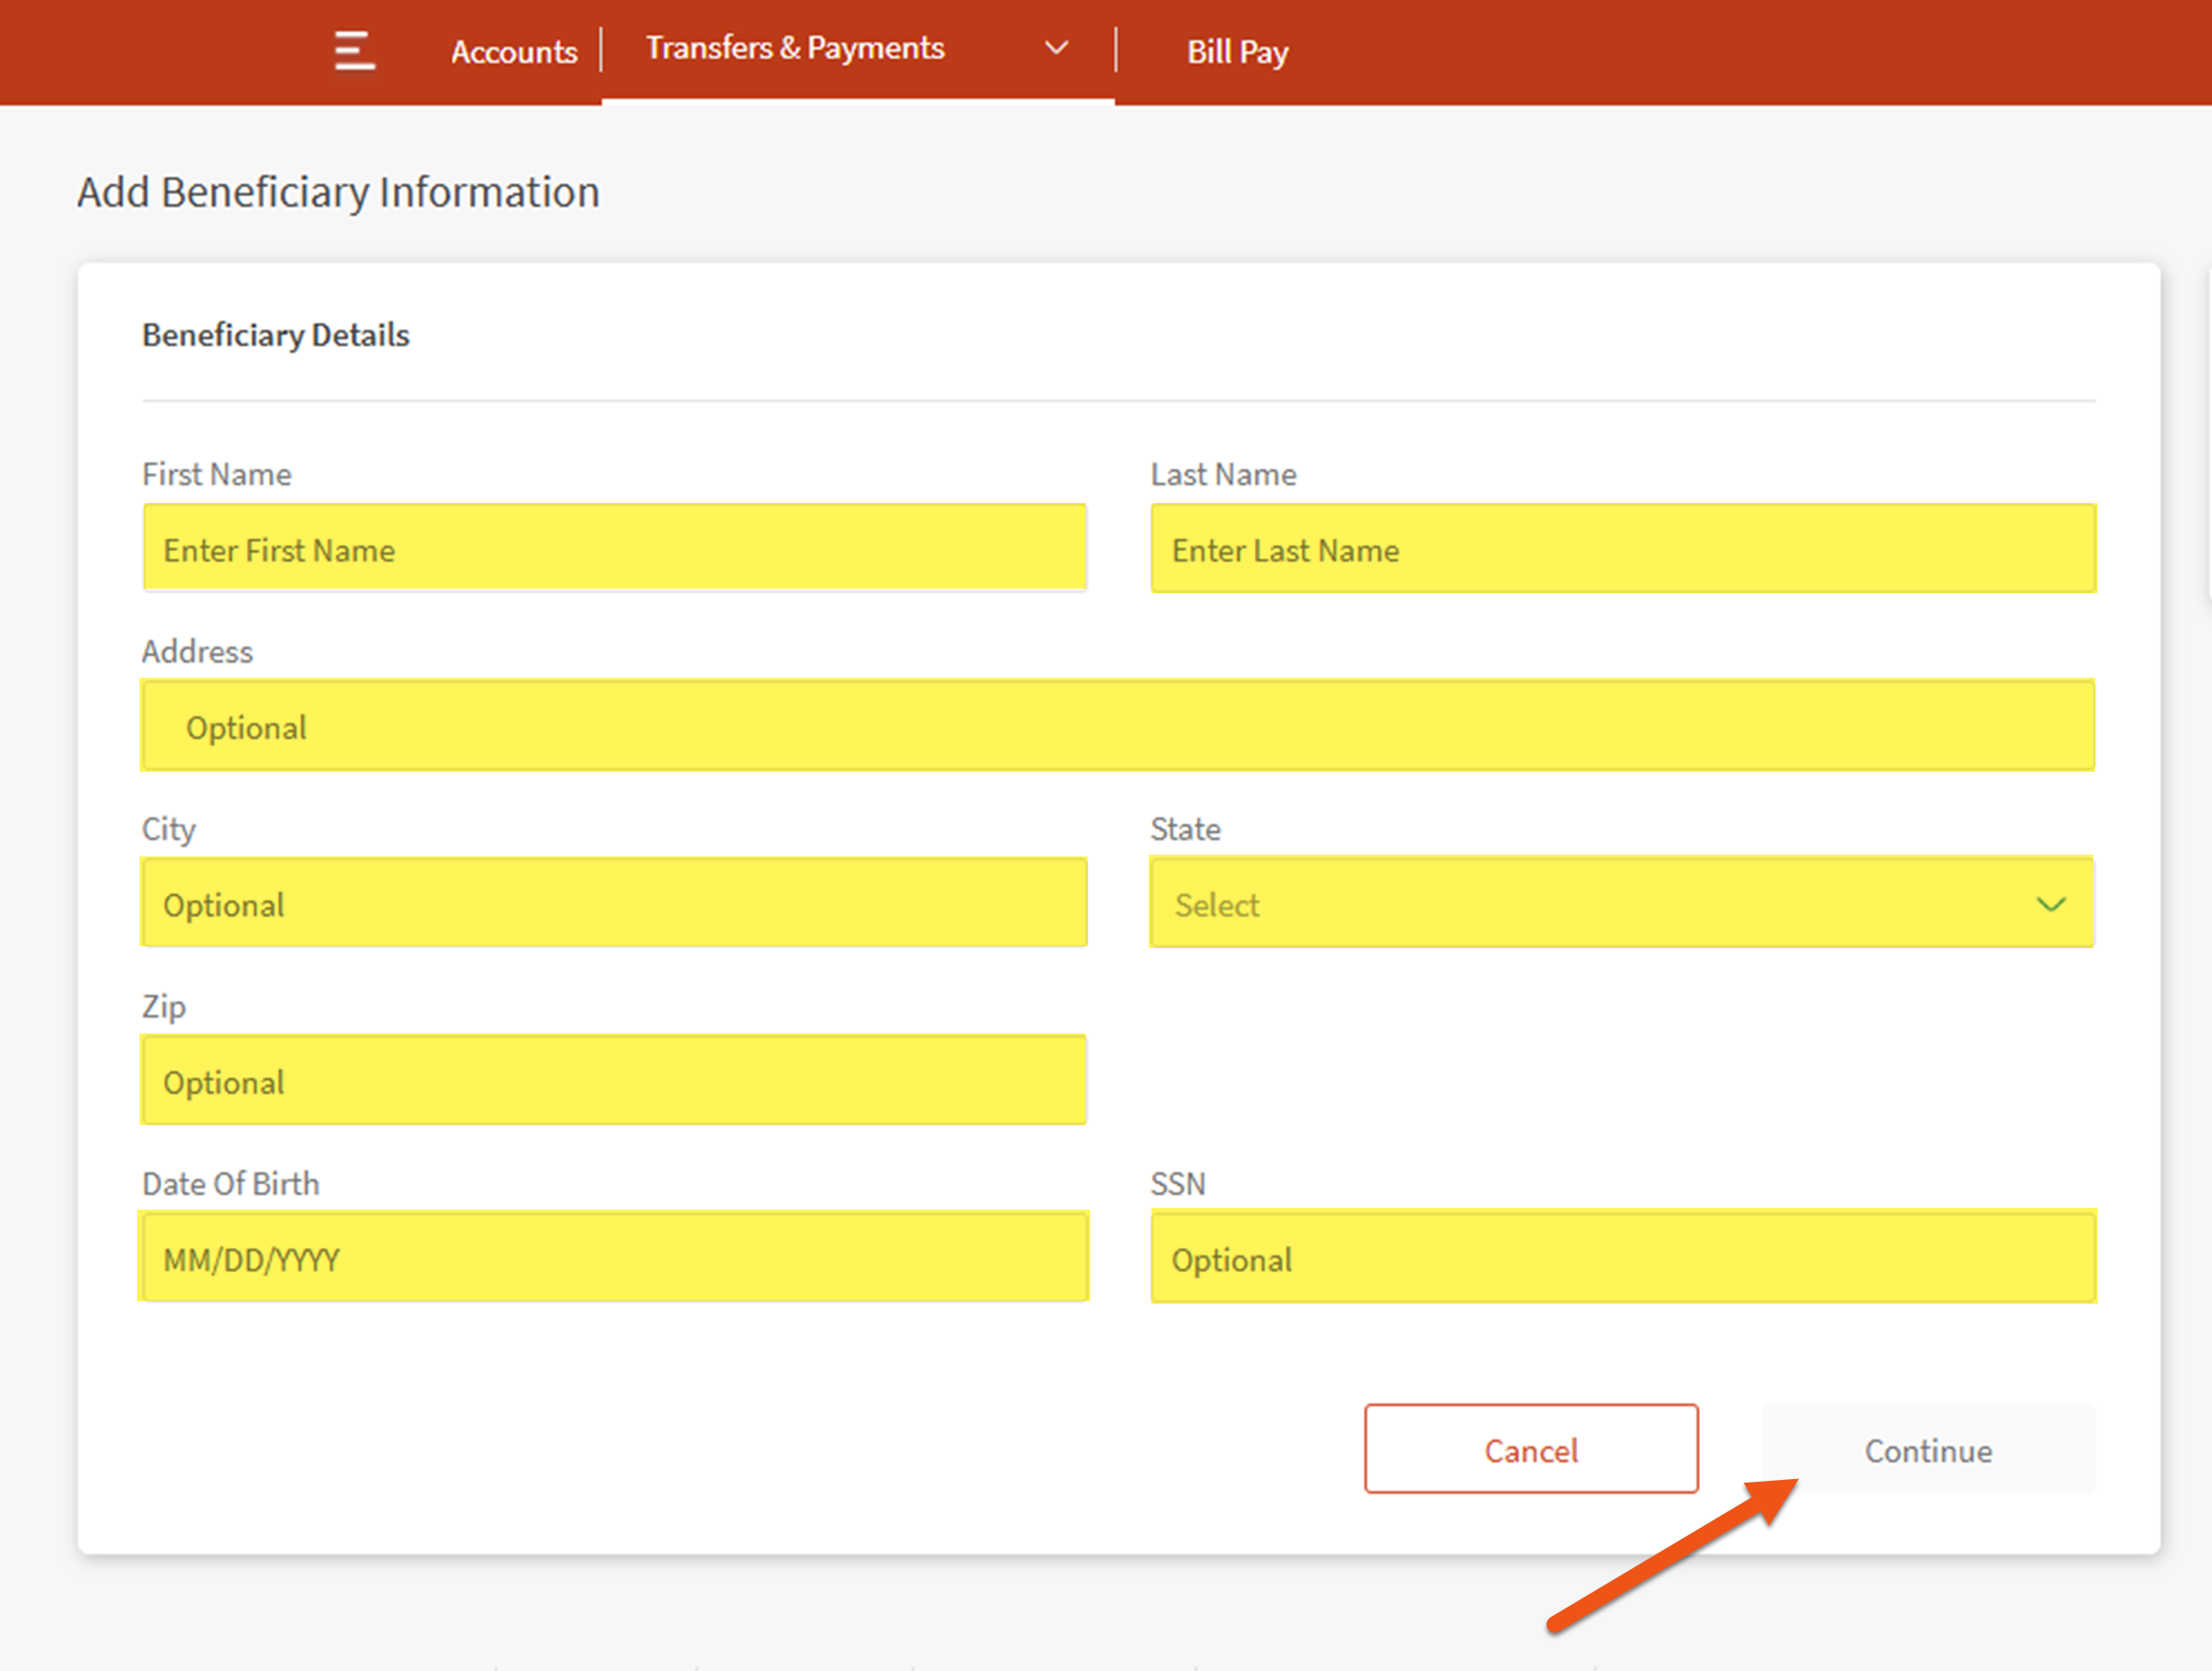Select the Transfers & Payments tab

click(795, 48)
